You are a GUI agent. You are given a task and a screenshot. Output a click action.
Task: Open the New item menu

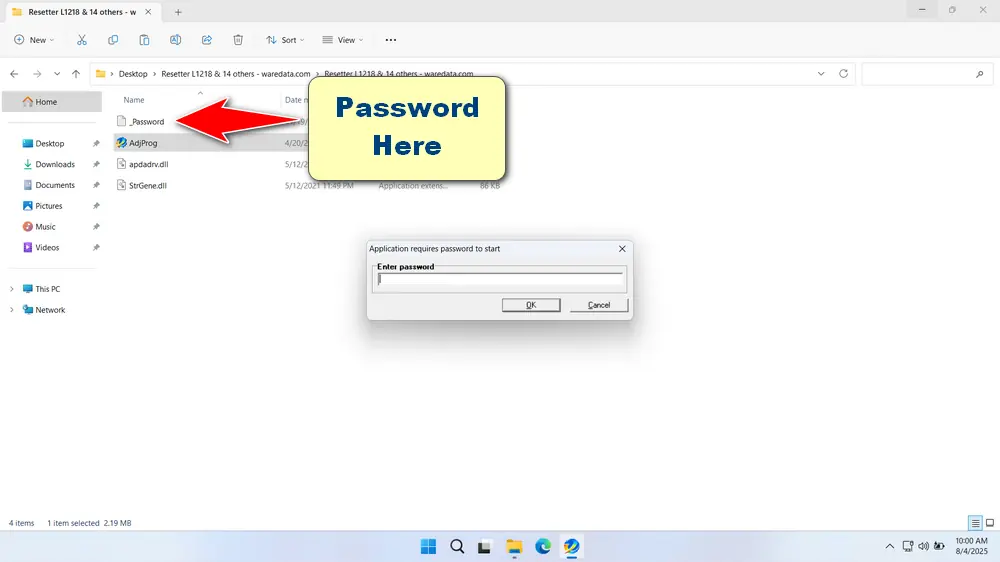coord(34,40)
